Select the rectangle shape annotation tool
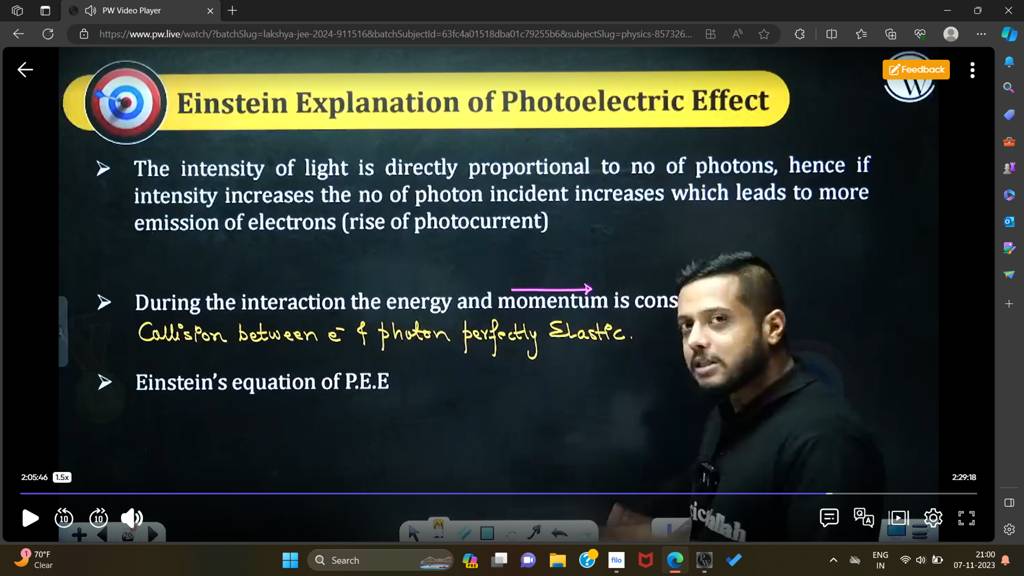1024x576 pixels. [x=487, y=533]
